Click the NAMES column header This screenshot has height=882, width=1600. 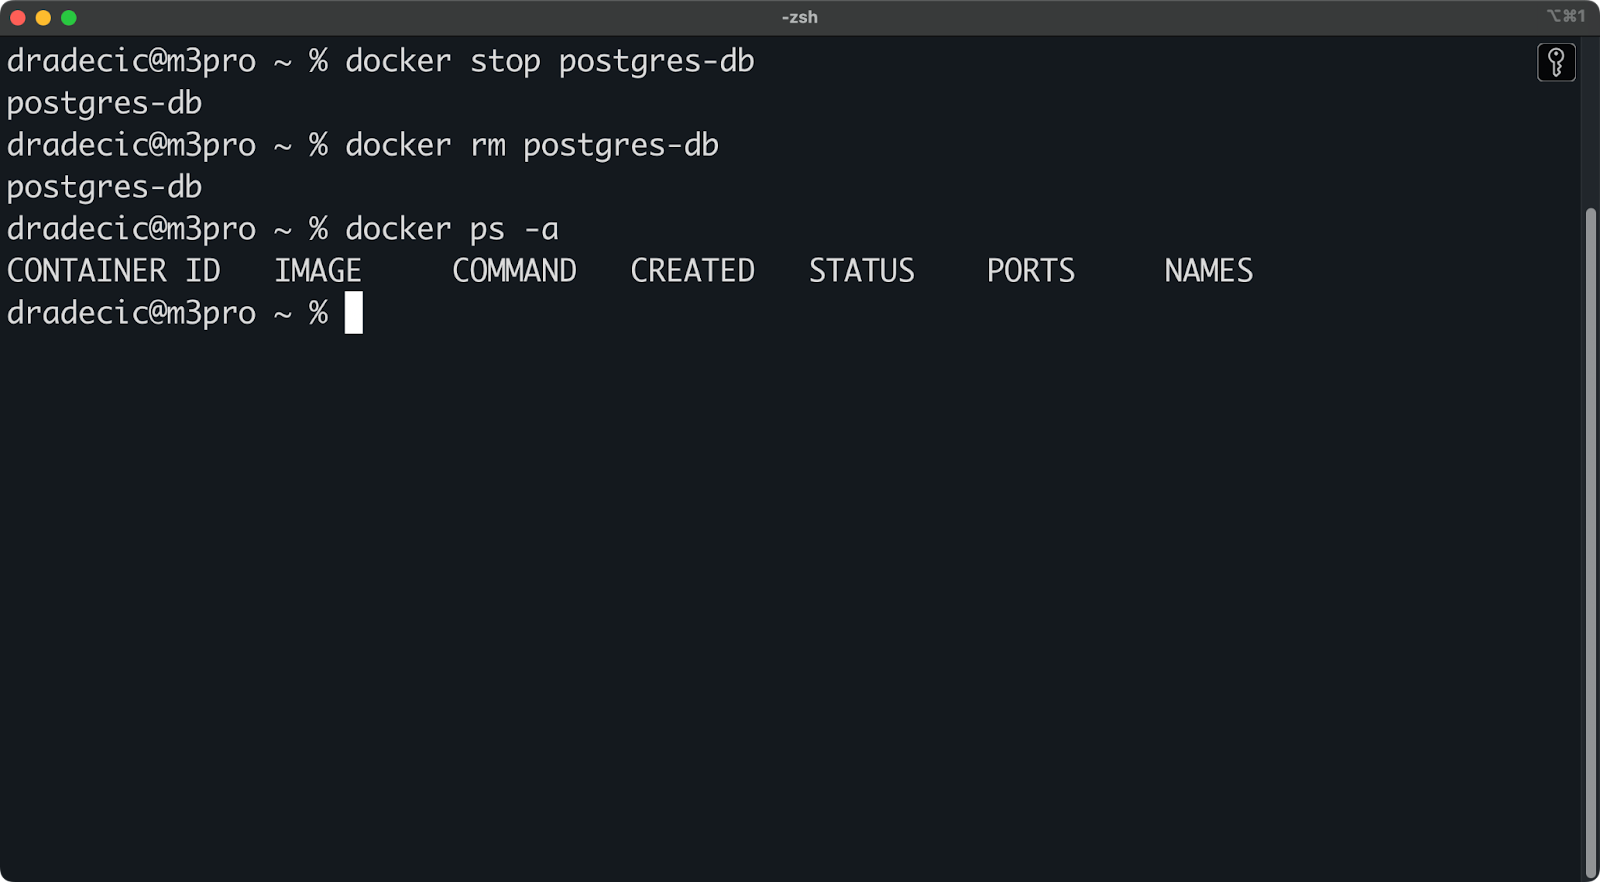click(x=1208, y=271)
